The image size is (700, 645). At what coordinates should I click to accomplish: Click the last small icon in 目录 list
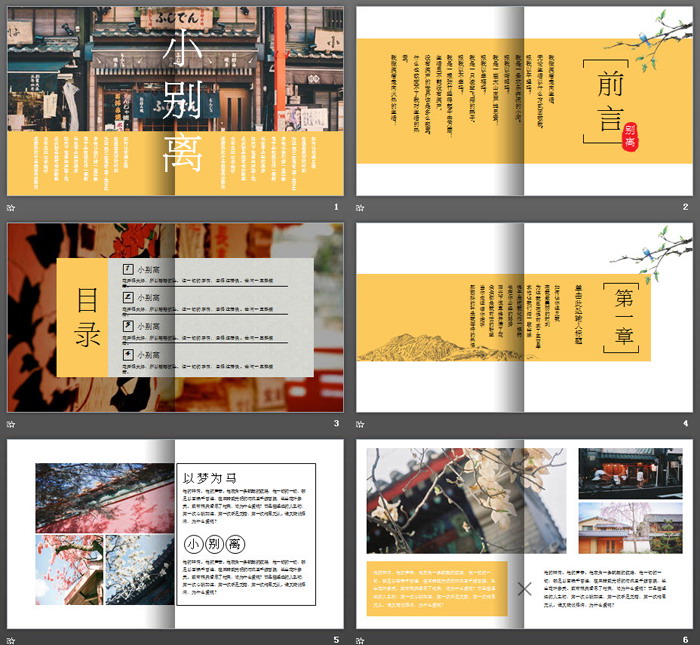pos(129,354)
